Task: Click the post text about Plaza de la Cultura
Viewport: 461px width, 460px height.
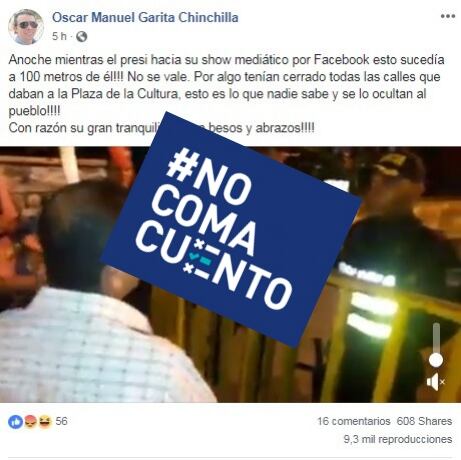Action: tap(226, 94)
